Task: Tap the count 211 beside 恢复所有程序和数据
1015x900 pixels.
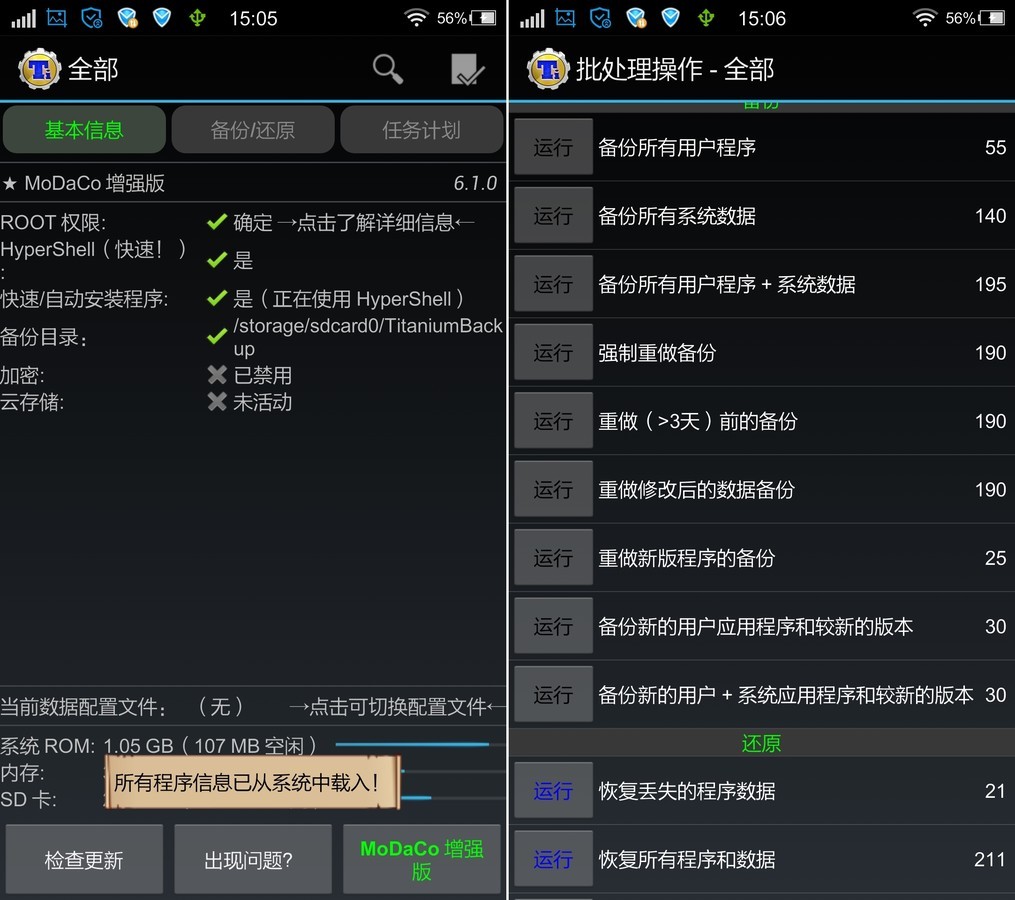Action: [x=989, y=859]
